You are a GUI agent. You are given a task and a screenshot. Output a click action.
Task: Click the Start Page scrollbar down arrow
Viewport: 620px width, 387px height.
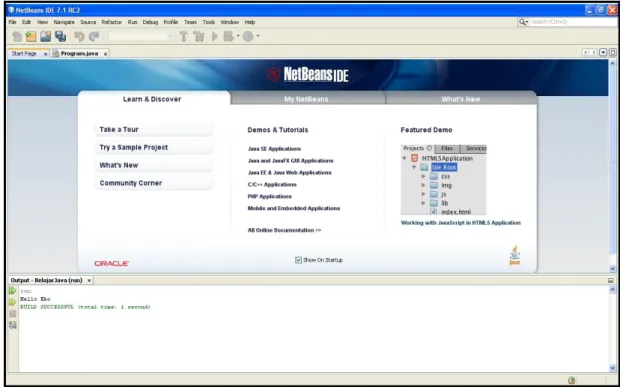(x=612, y=269)
